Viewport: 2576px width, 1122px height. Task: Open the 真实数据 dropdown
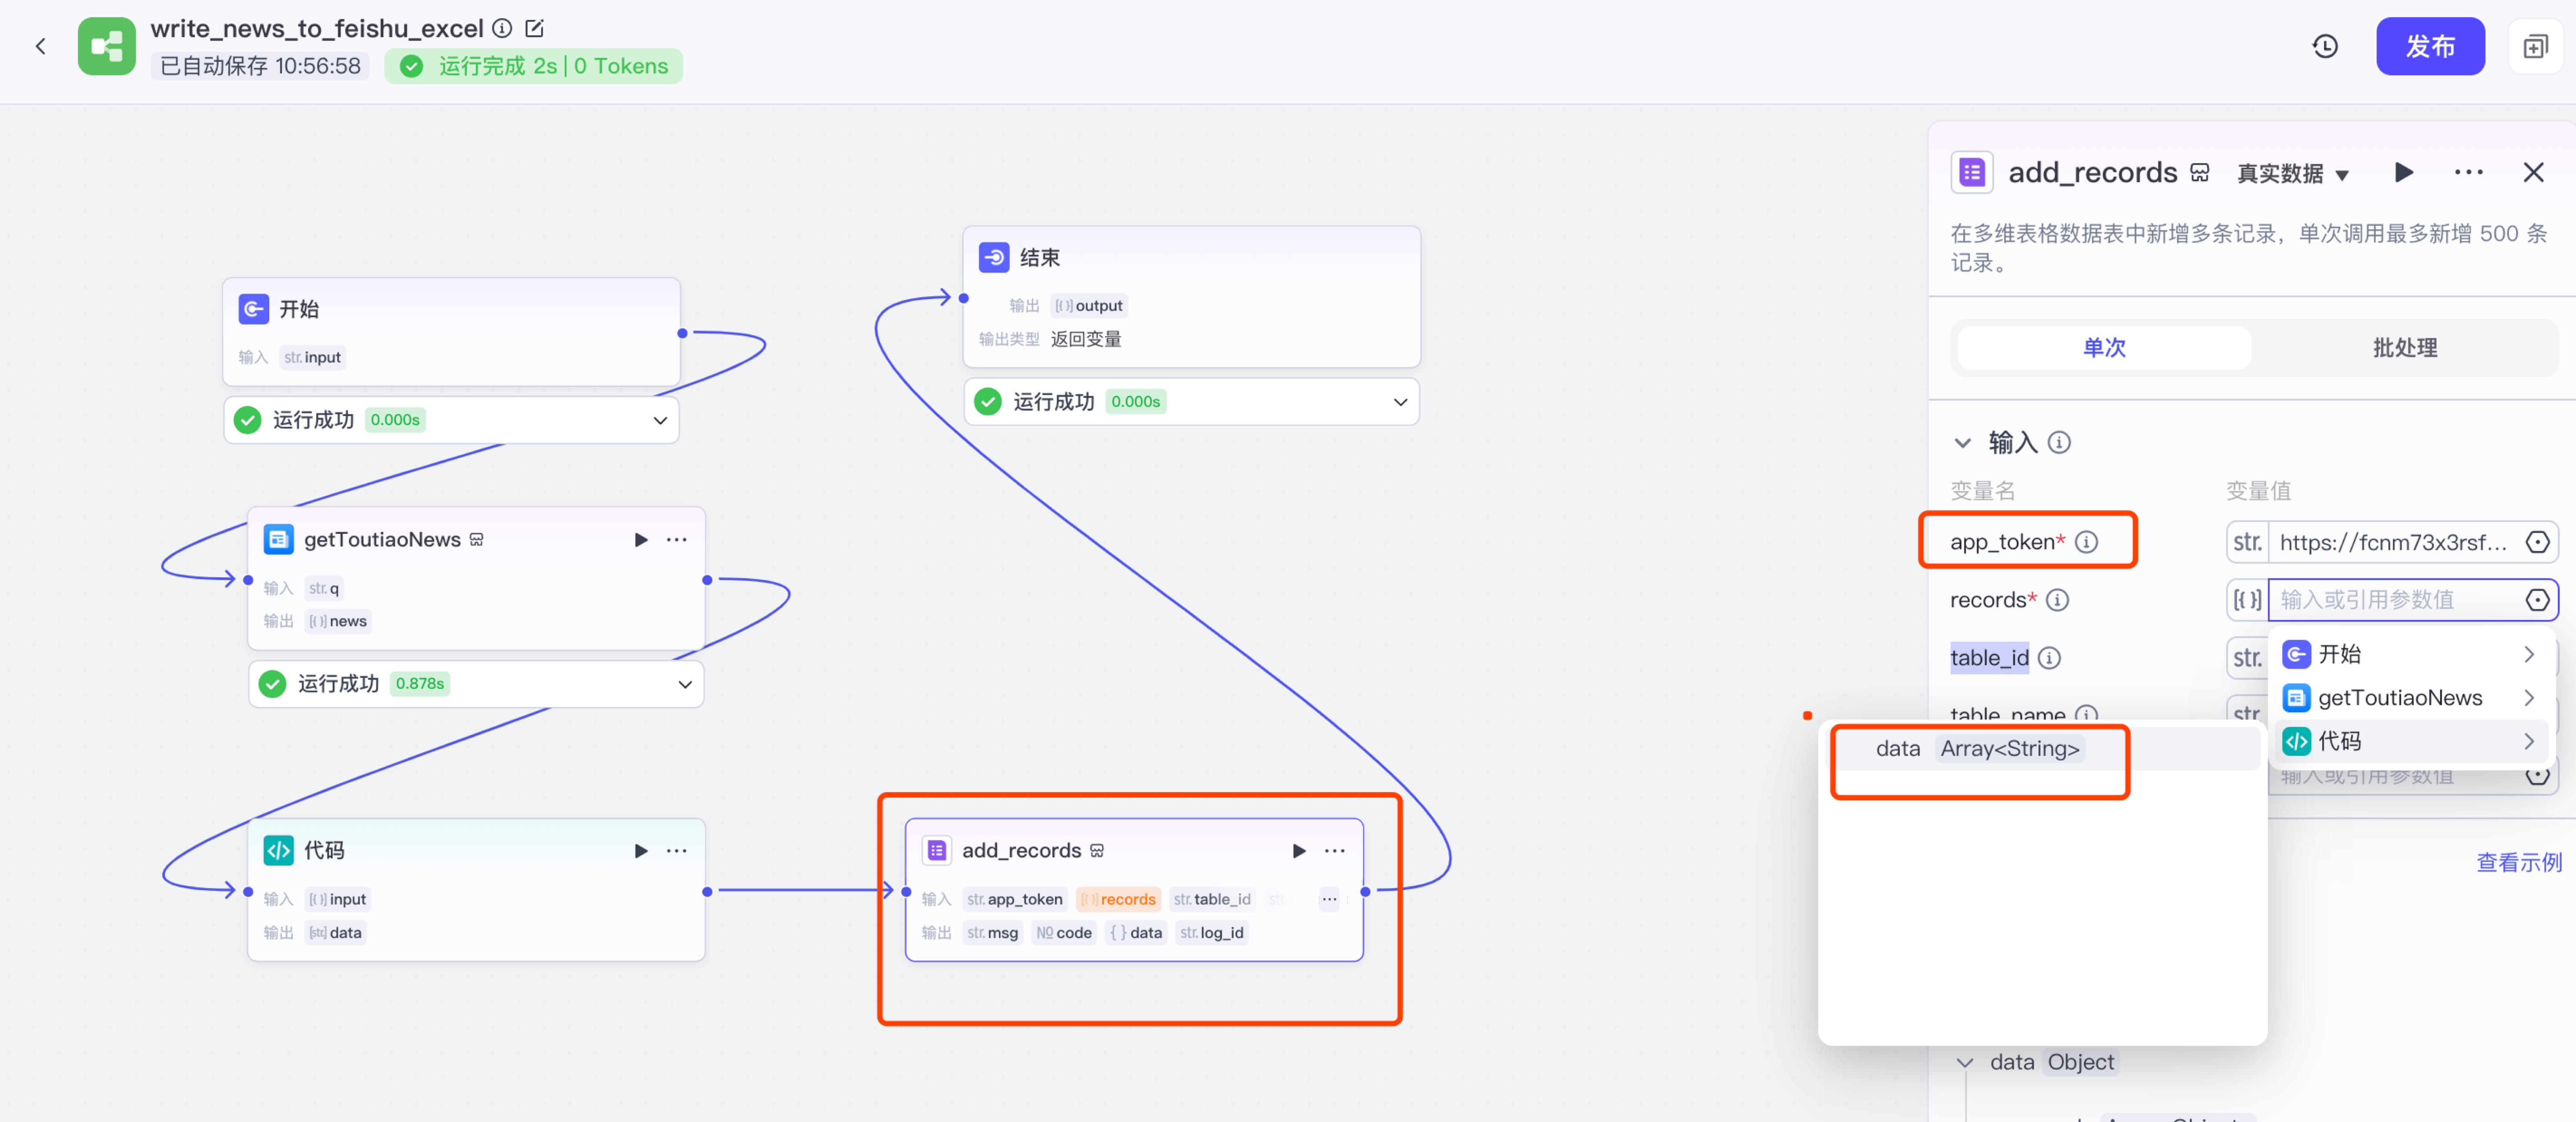pos(2292,174)
